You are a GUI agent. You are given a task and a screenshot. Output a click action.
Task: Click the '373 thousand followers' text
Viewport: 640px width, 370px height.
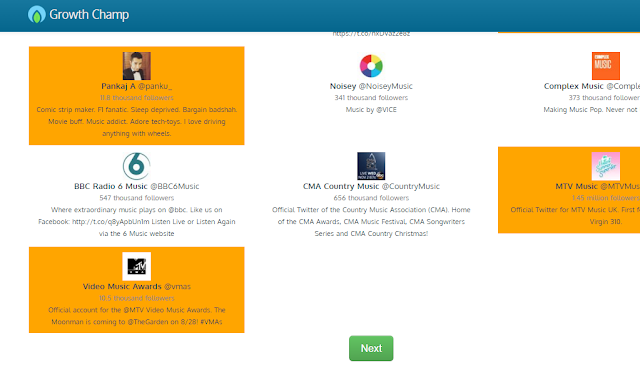(604, 98)
